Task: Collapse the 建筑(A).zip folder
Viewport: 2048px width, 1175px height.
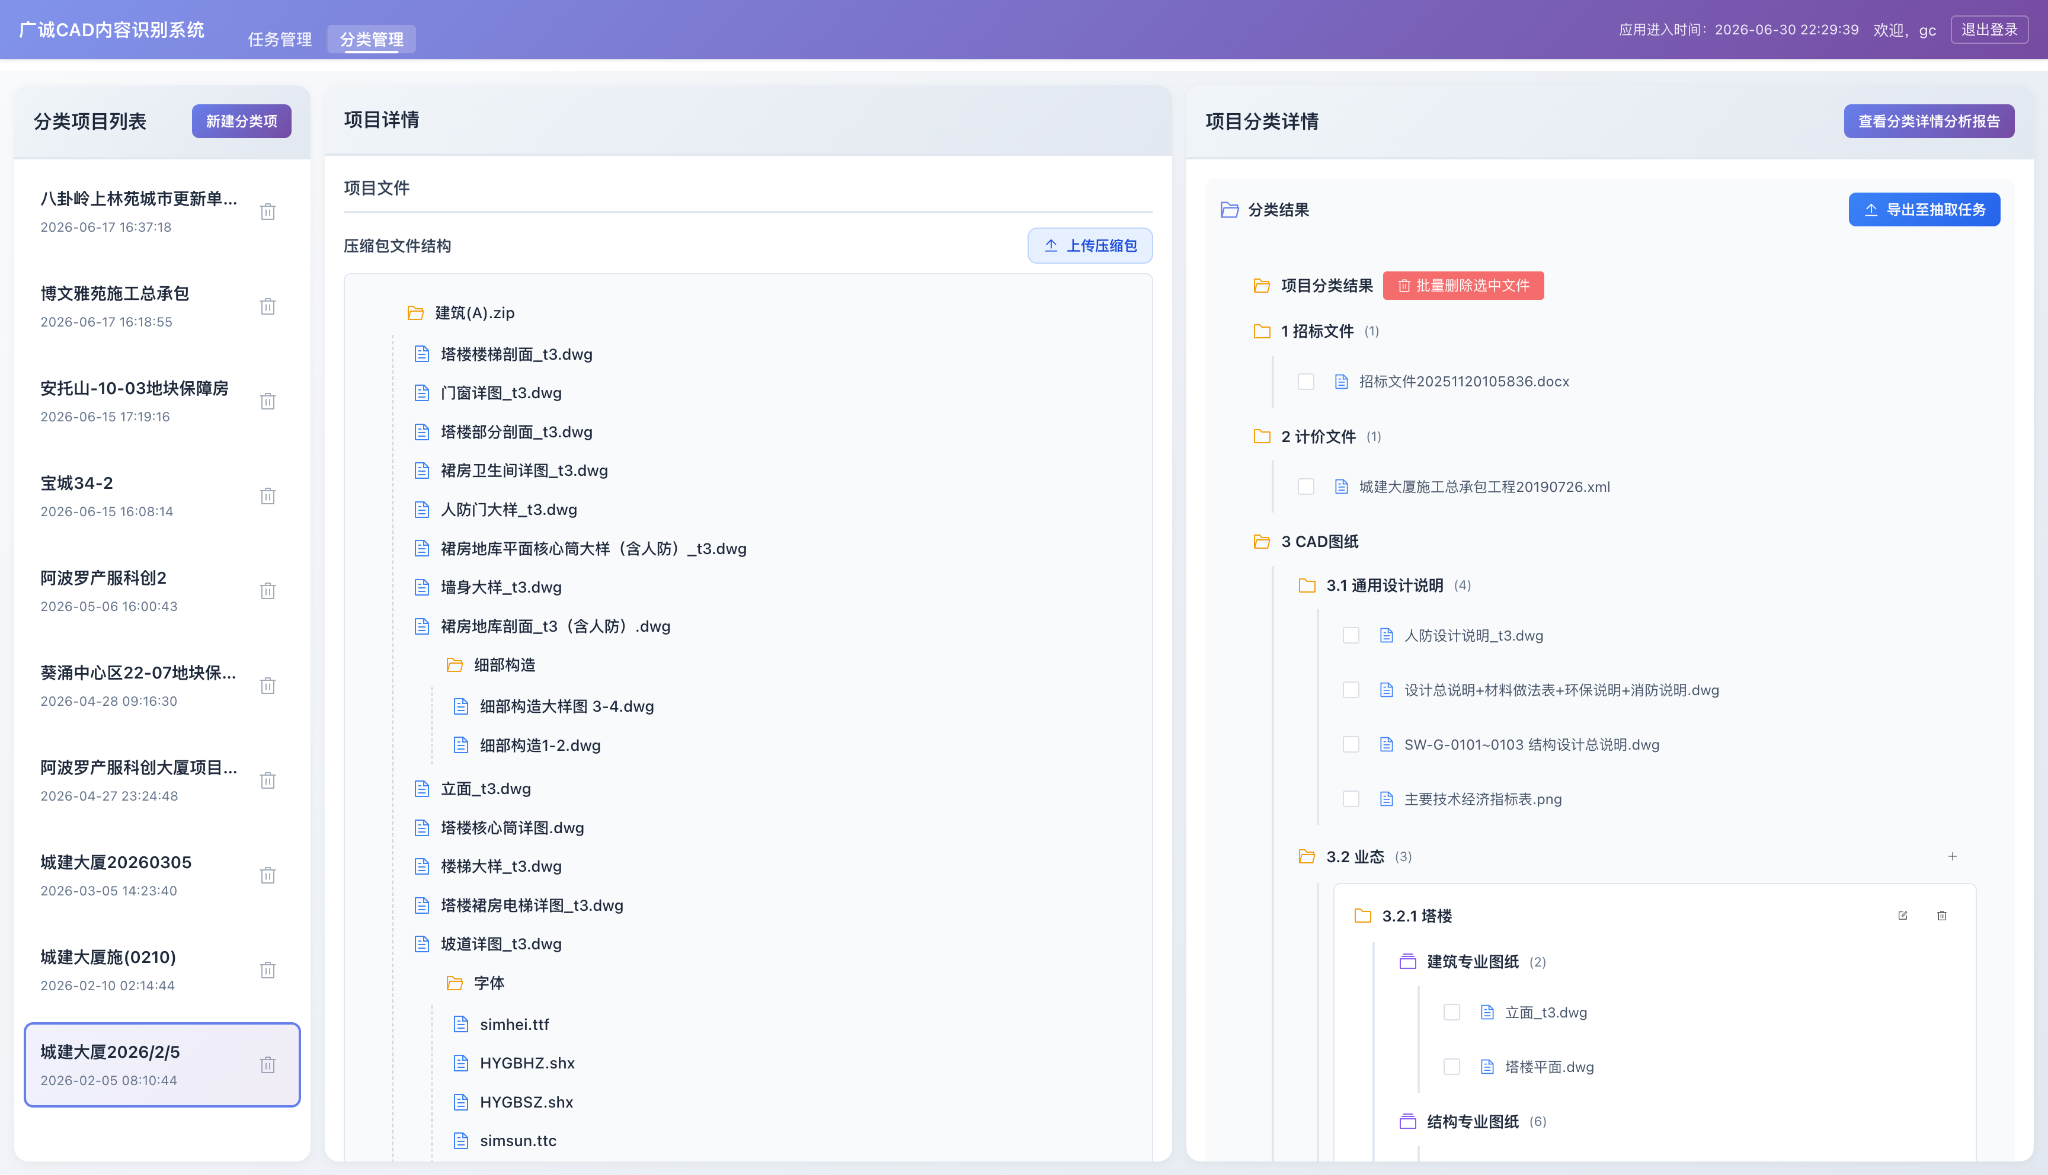Action: click(x=416, y=313)
